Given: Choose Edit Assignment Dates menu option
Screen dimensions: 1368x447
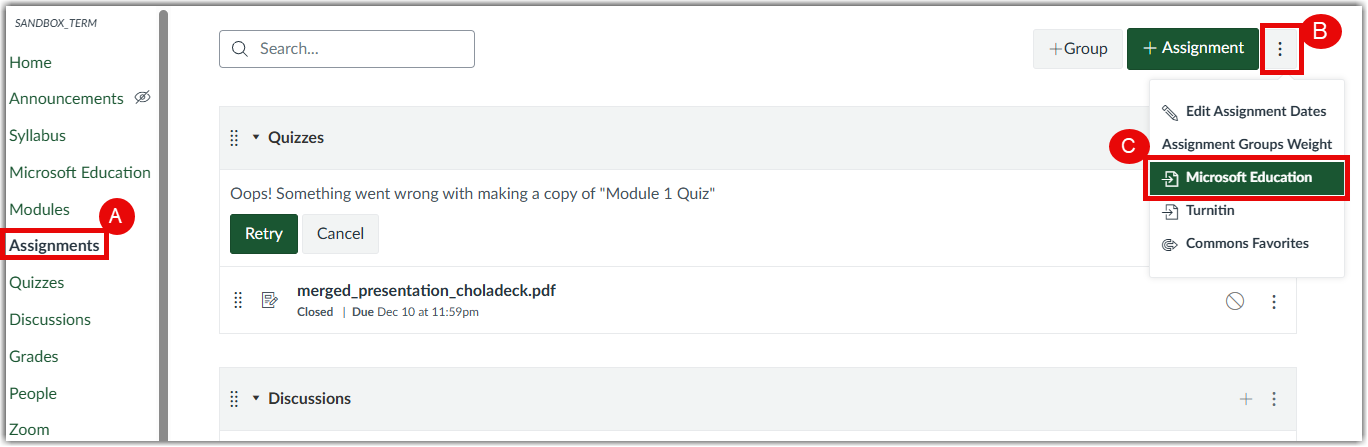Looking at the screenshot, I should click(x=1255, y=111).
